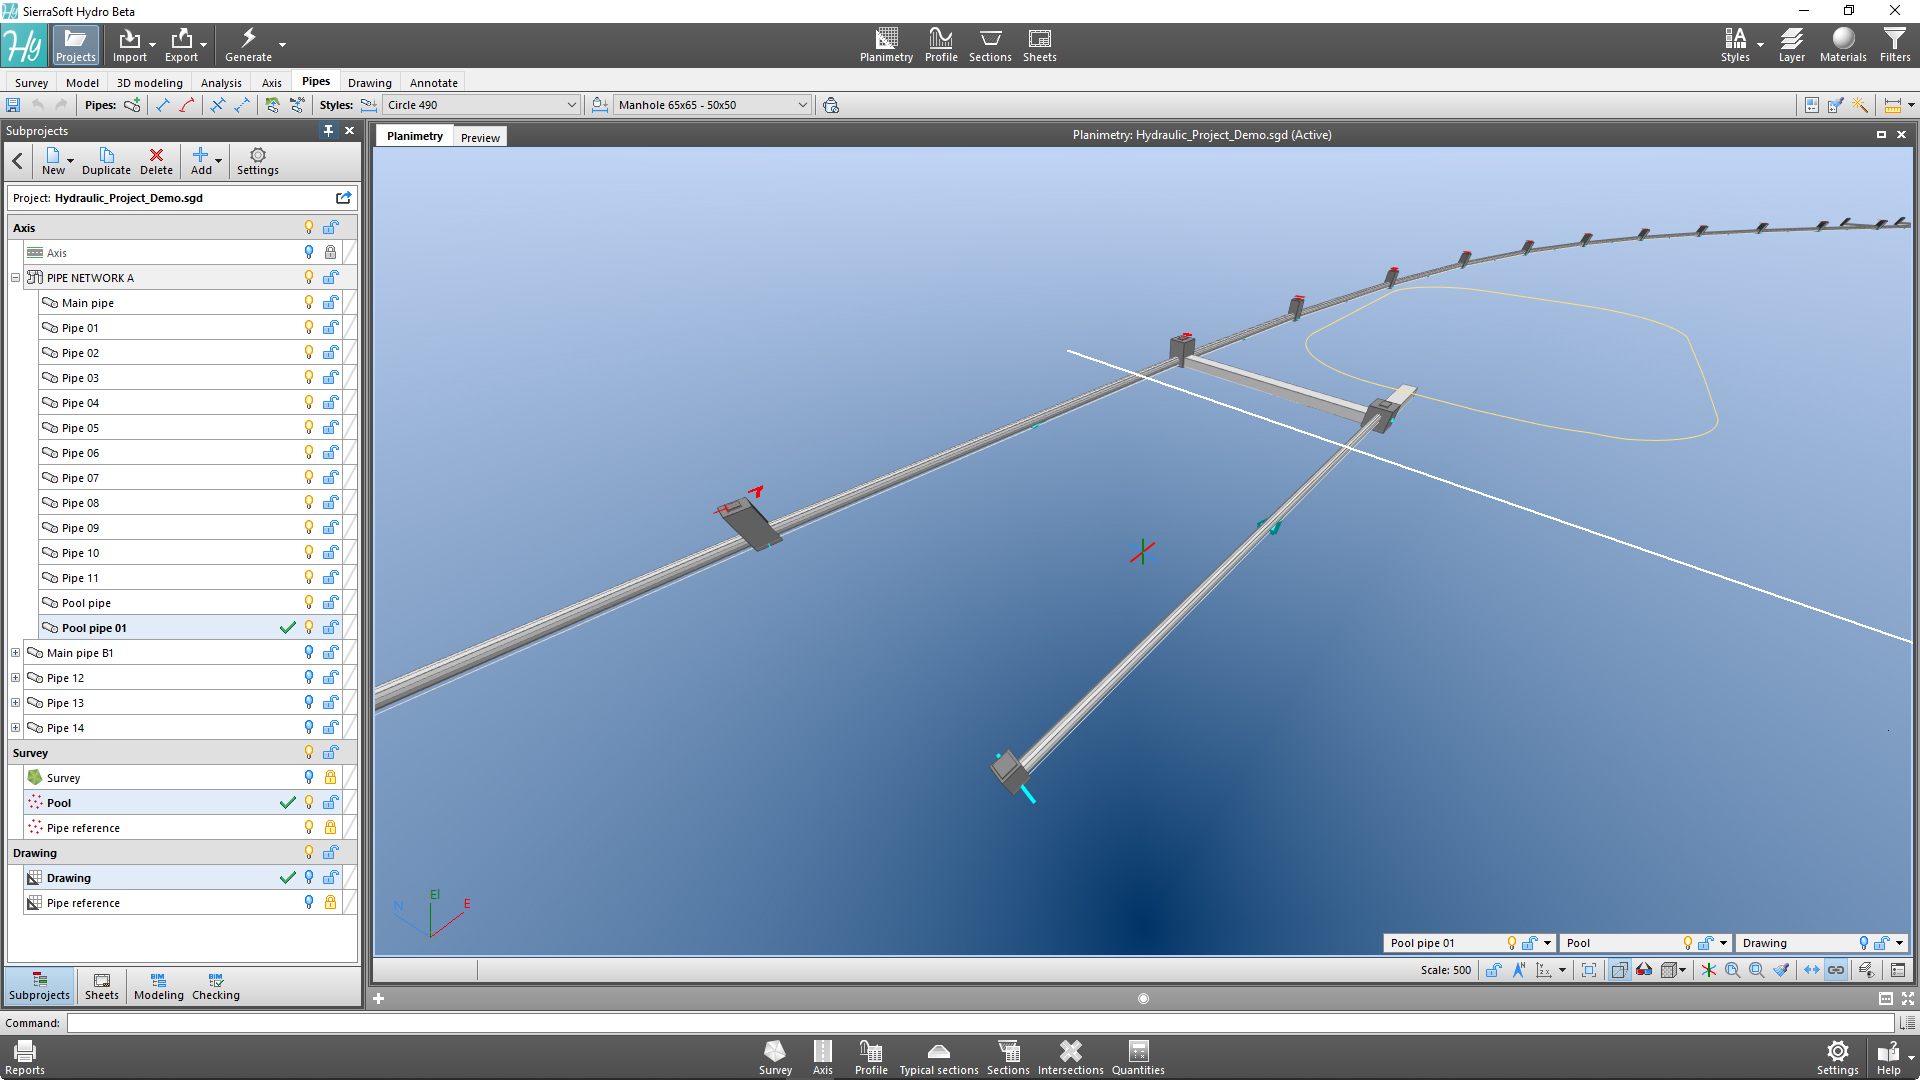This screenshot has width=1920, height=1080.
Task: Toggle the lightbulb for Pool pipe
Action: [308, 602]
